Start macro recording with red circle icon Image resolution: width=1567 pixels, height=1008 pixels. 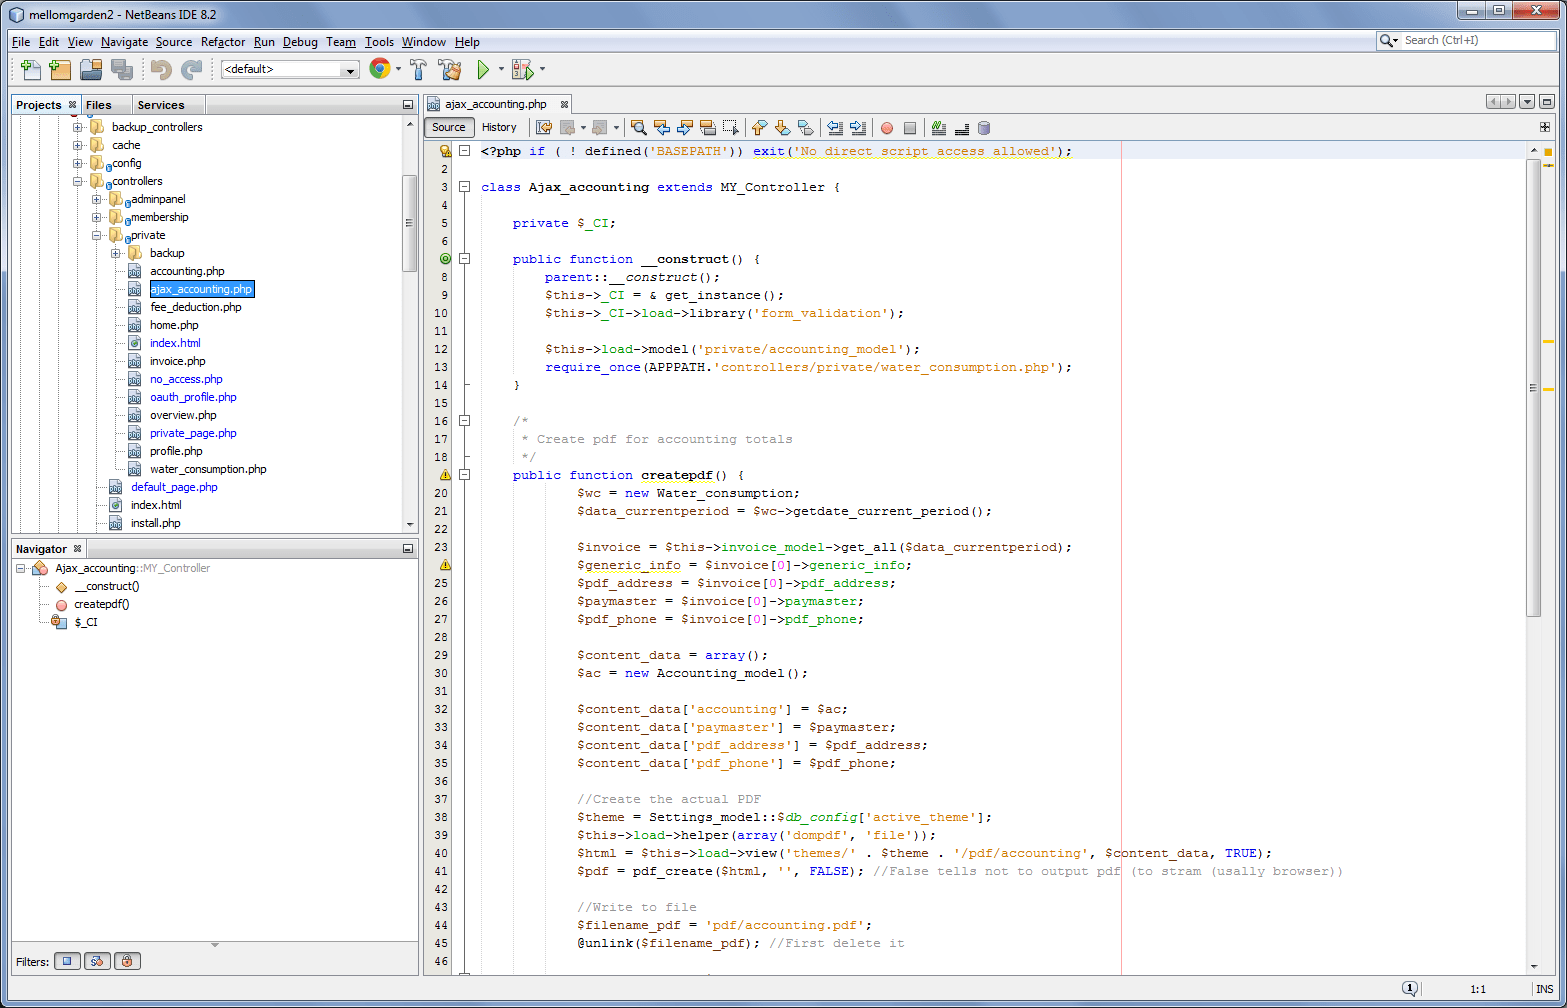(x=886, y=128)
